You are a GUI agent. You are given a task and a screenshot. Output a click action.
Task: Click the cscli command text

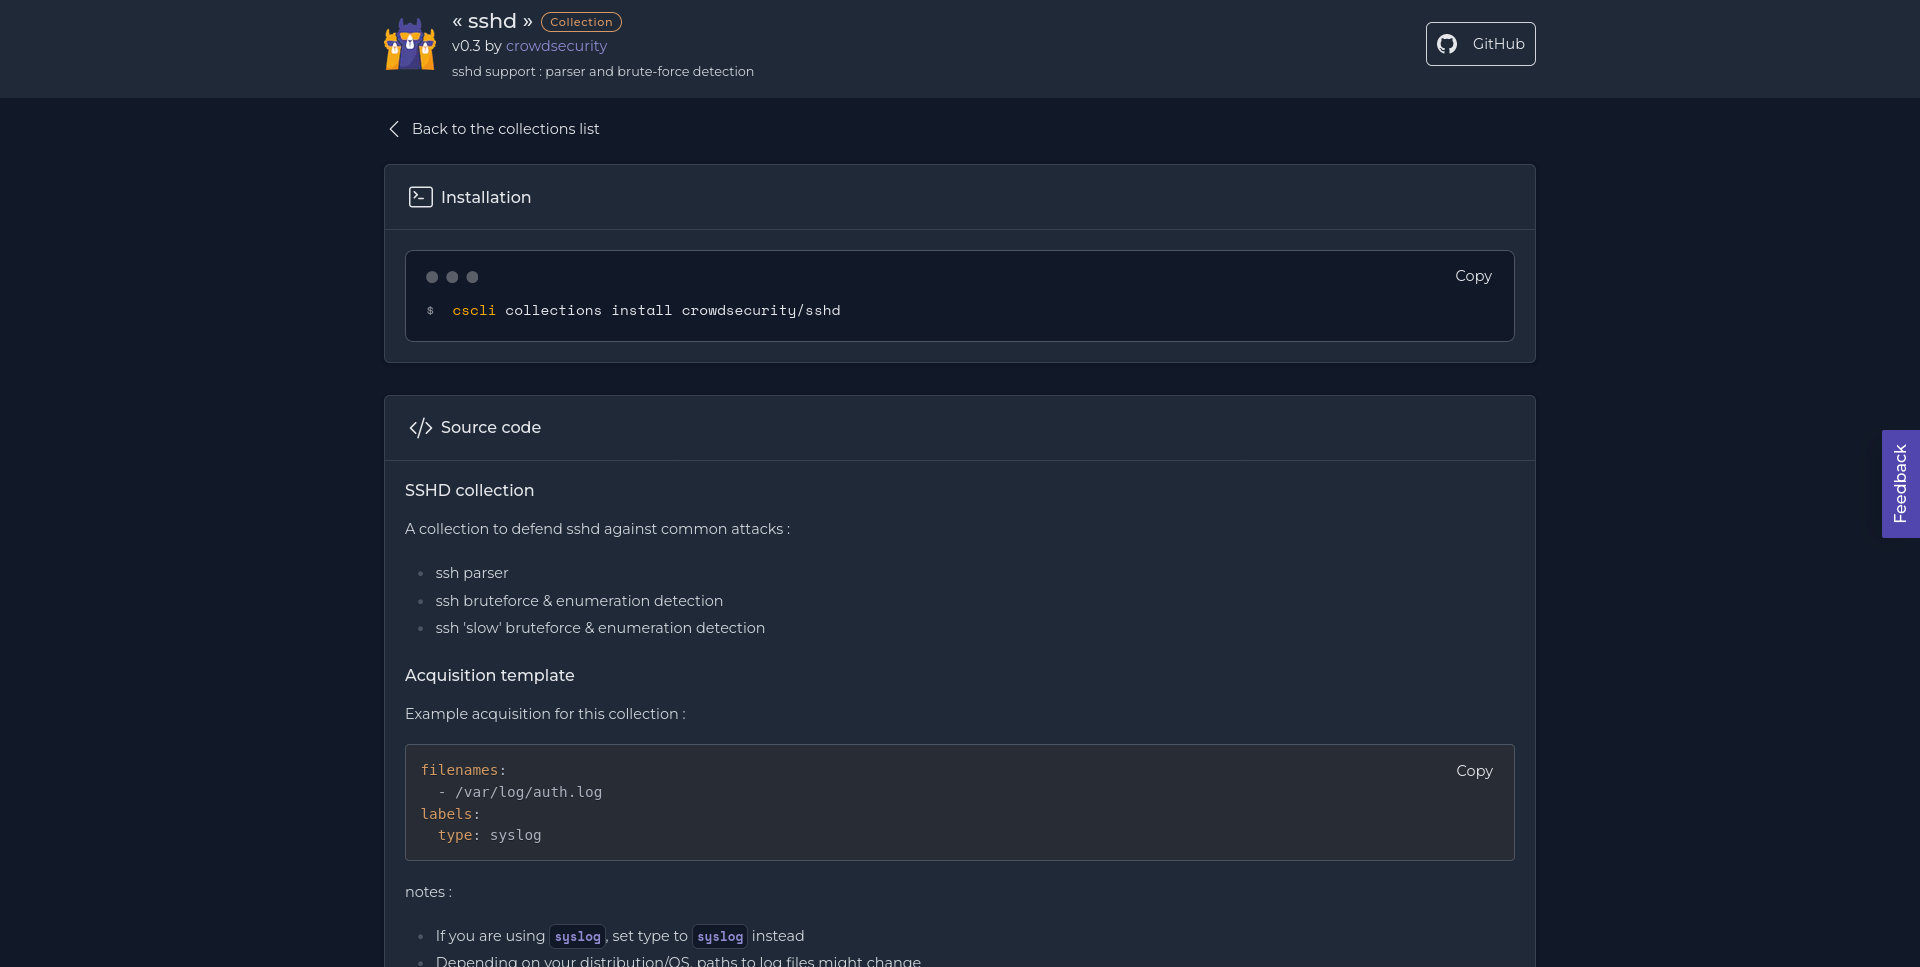(474, 311)
